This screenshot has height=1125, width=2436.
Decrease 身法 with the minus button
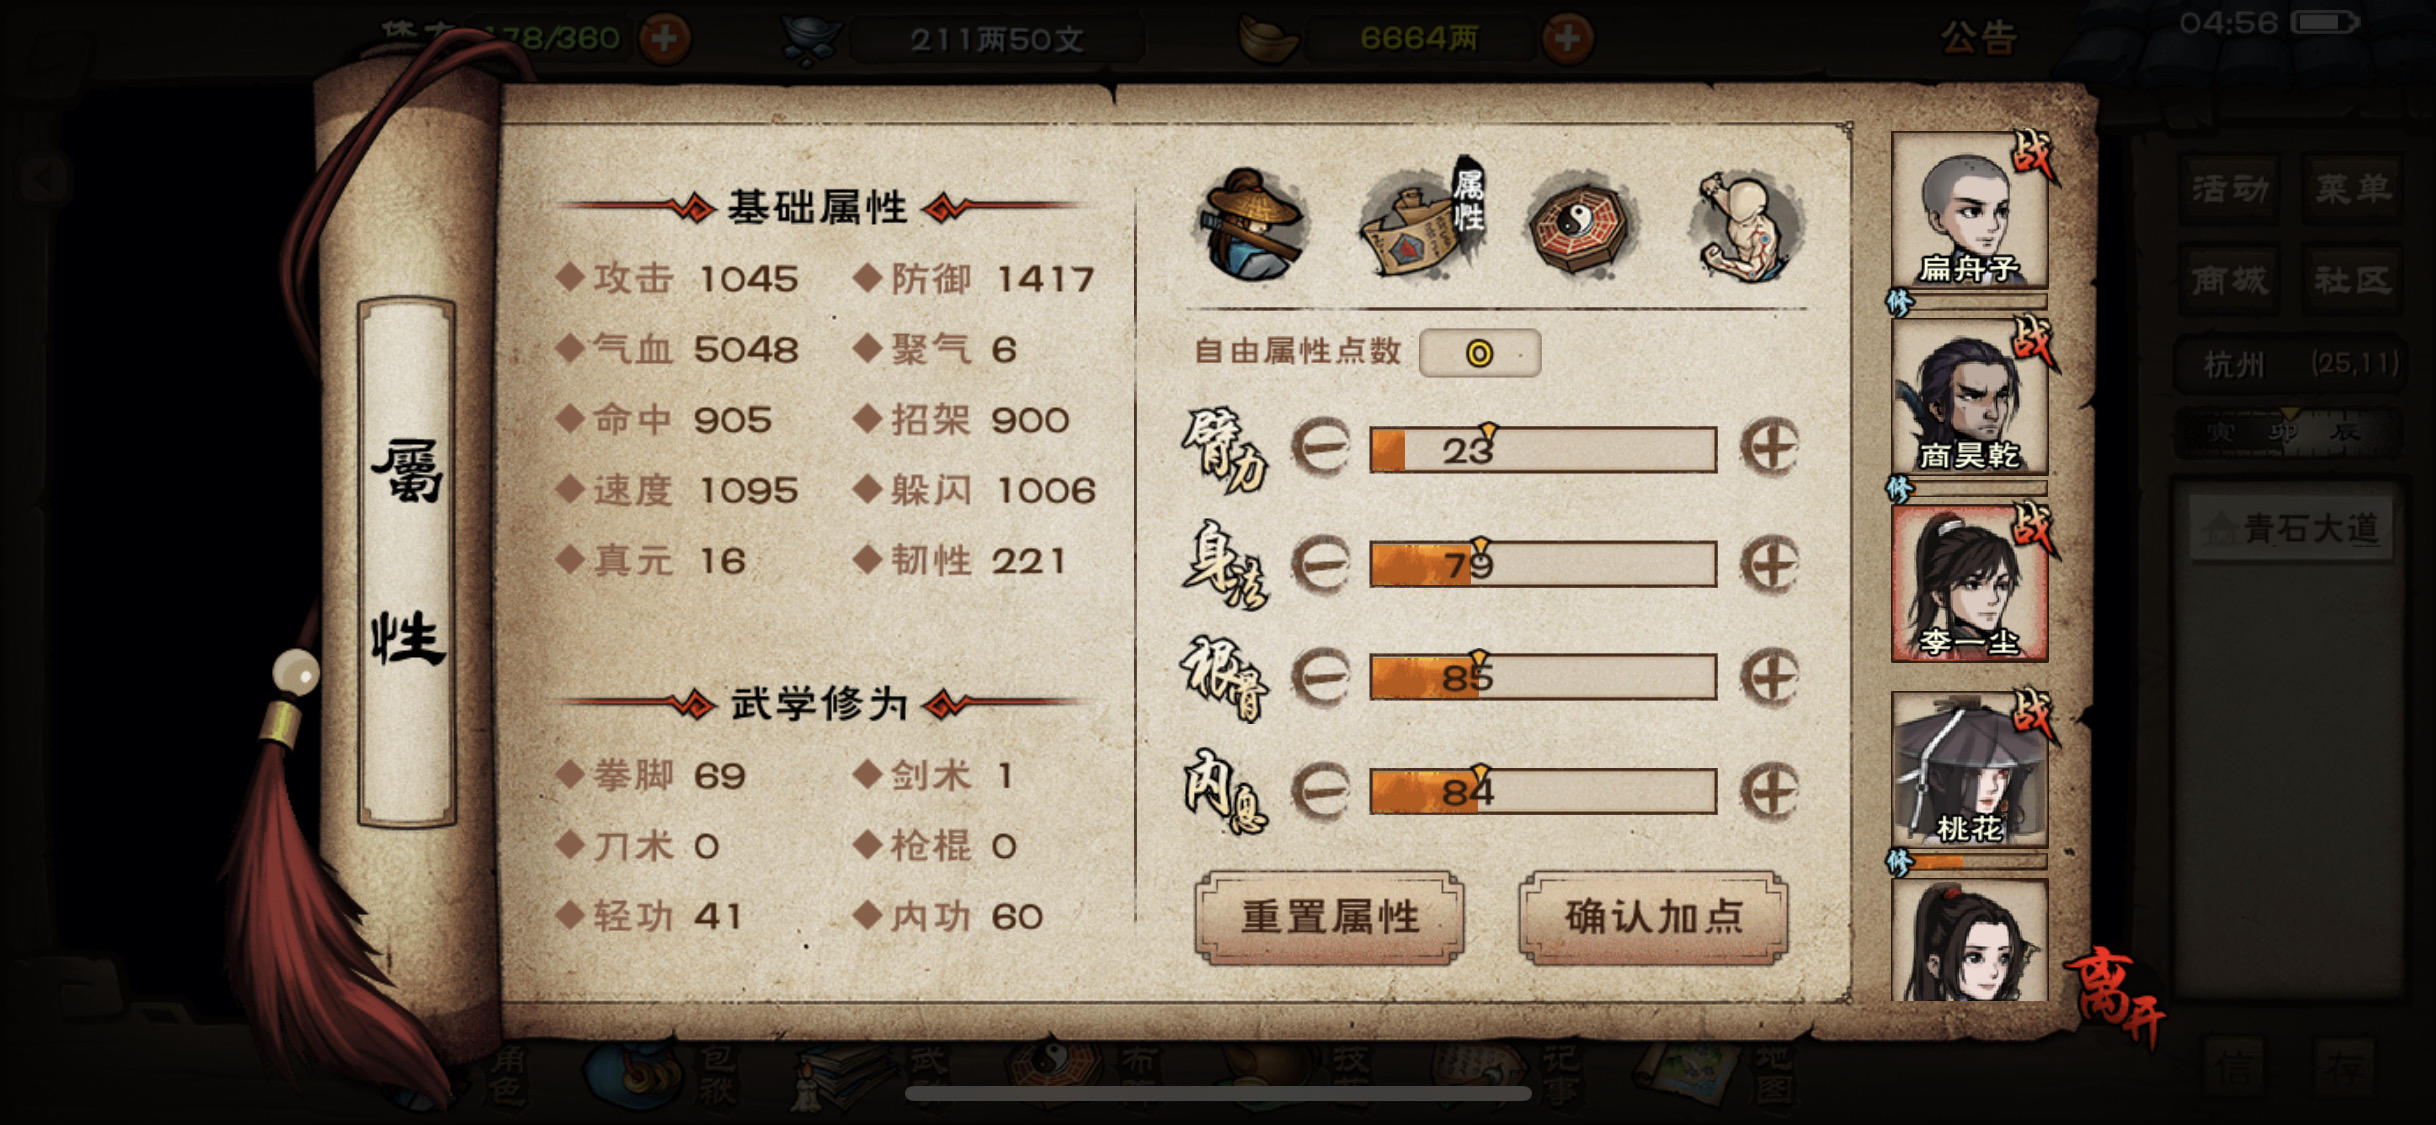click(1321, 563)
